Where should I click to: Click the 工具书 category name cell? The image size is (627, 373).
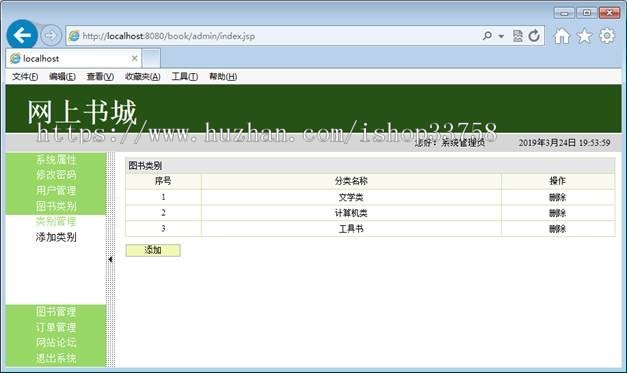click(351, 229)
